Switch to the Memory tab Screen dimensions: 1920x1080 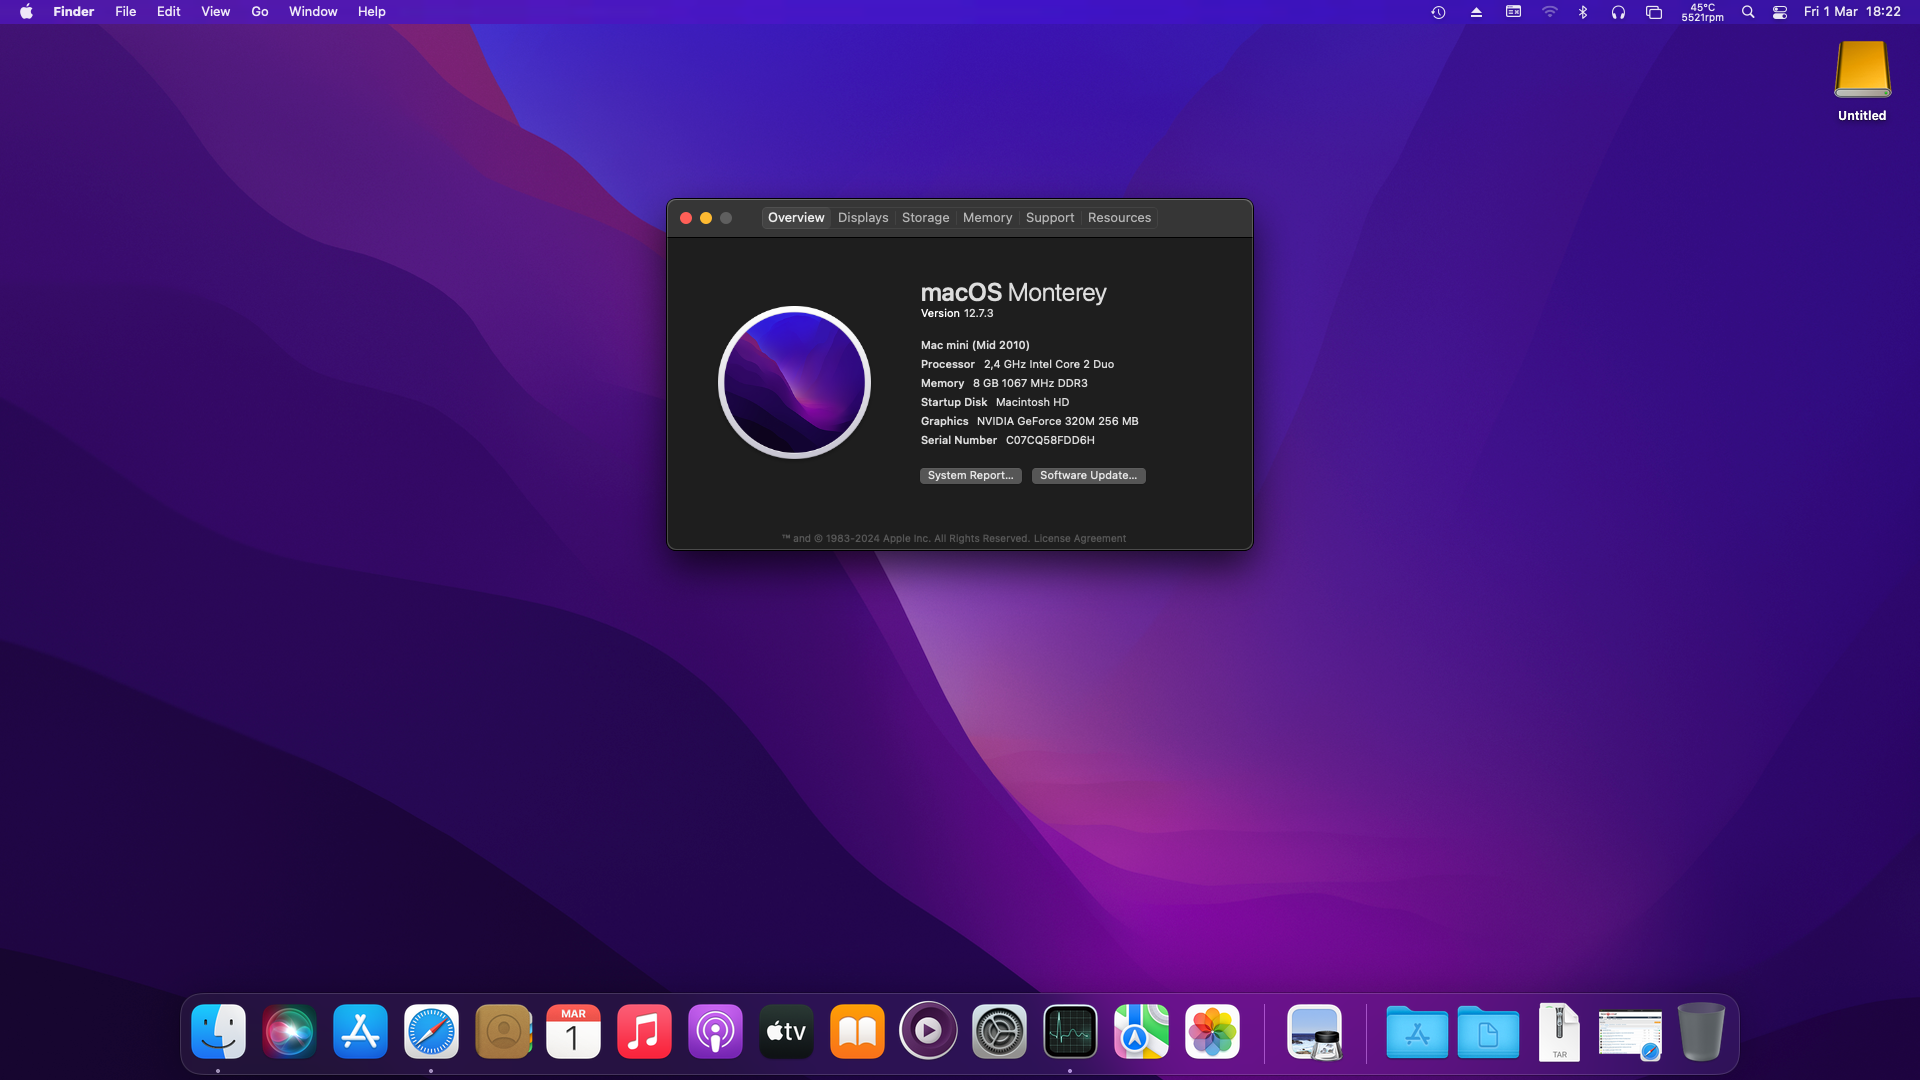(x=988, y=218)
